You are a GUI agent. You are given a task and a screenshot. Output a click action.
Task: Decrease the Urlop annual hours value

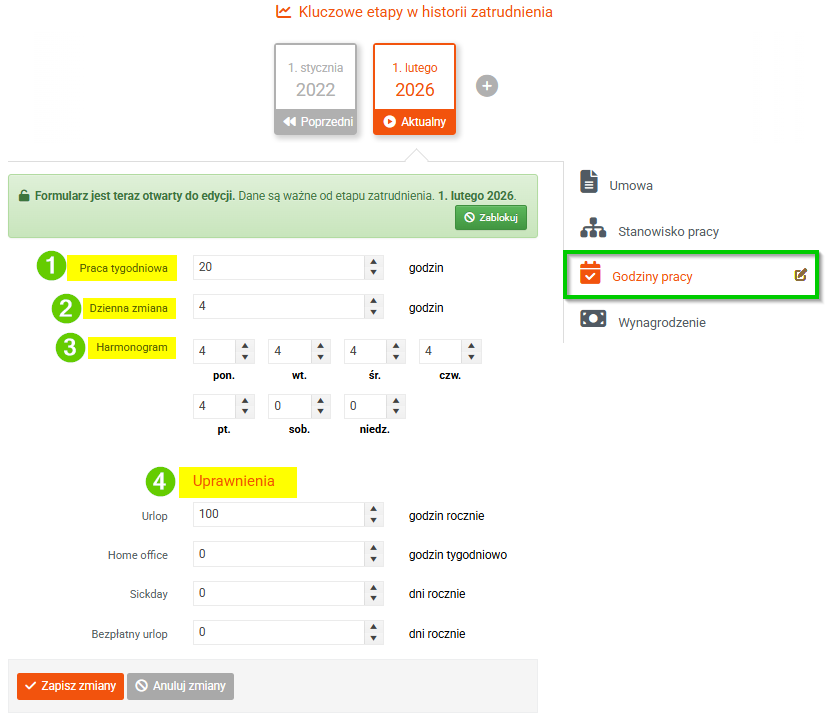click(x=373, y=520)
